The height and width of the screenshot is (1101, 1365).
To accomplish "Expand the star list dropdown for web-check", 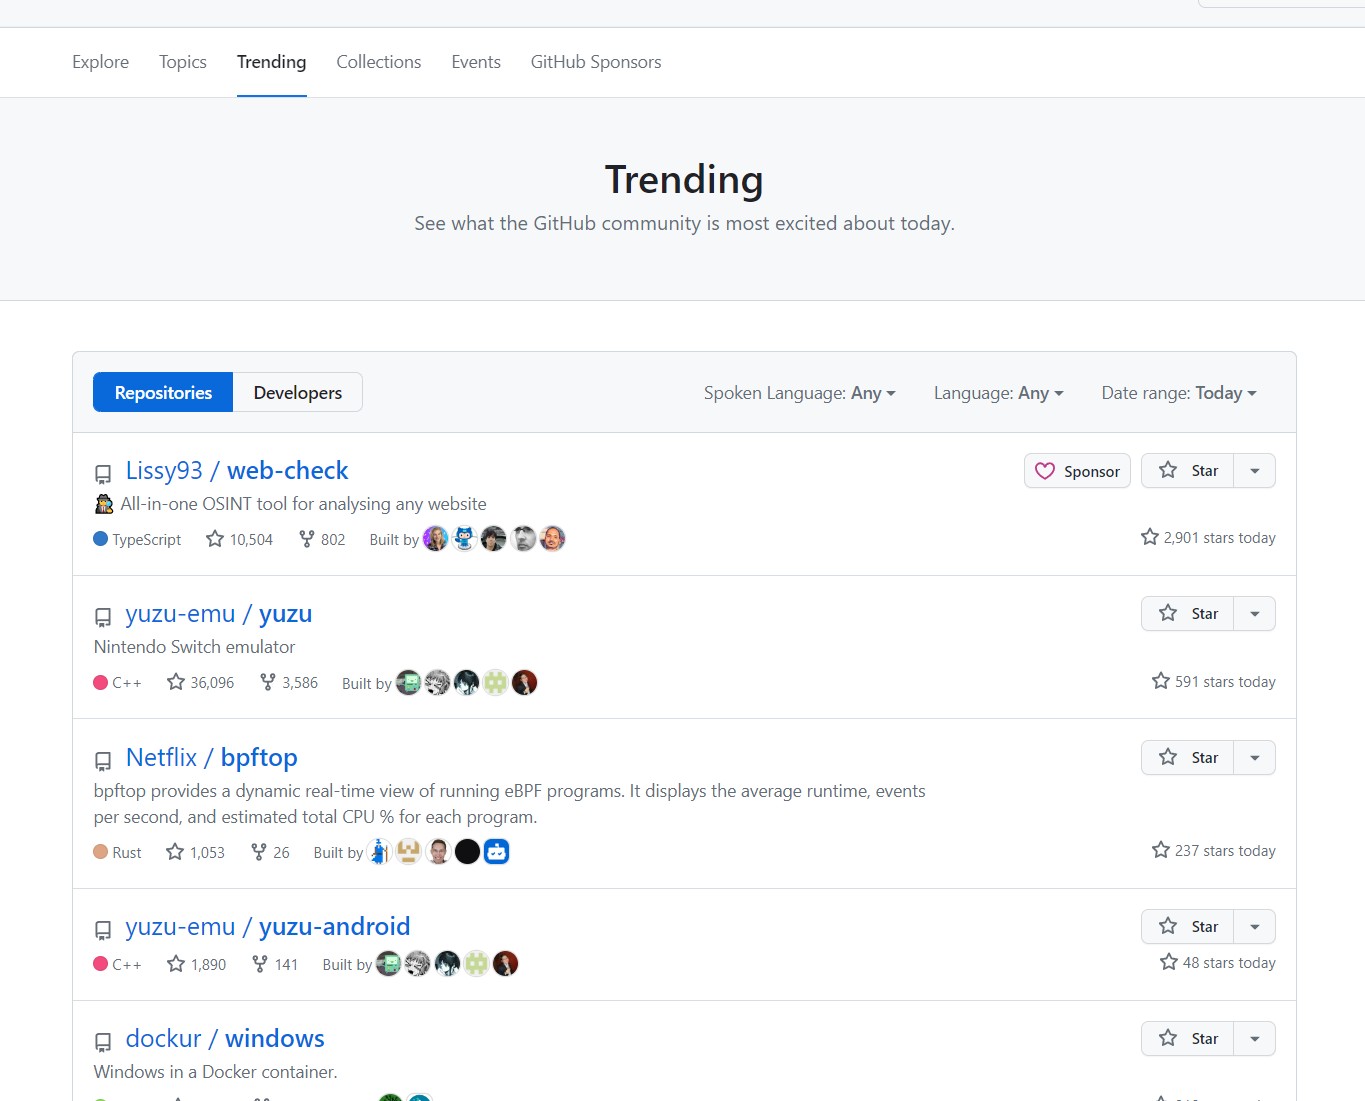I will point(1255,471).
